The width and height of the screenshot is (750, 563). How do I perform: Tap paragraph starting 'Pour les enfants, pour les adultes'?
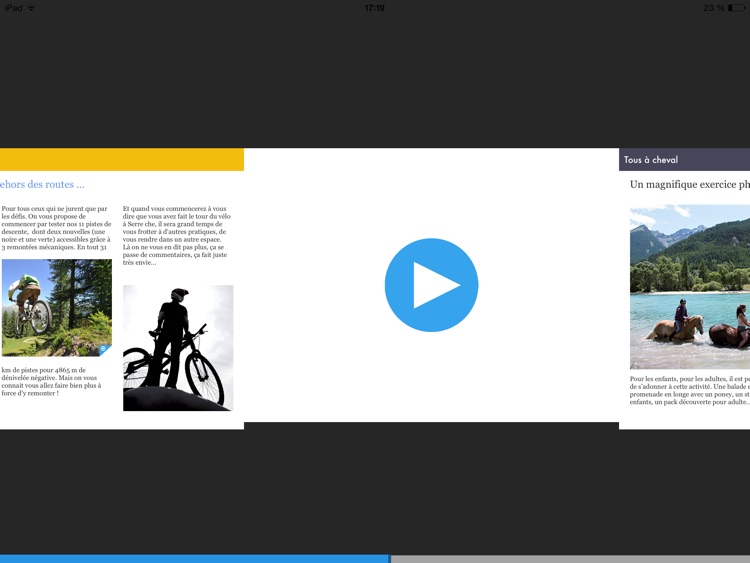(690, 390)
